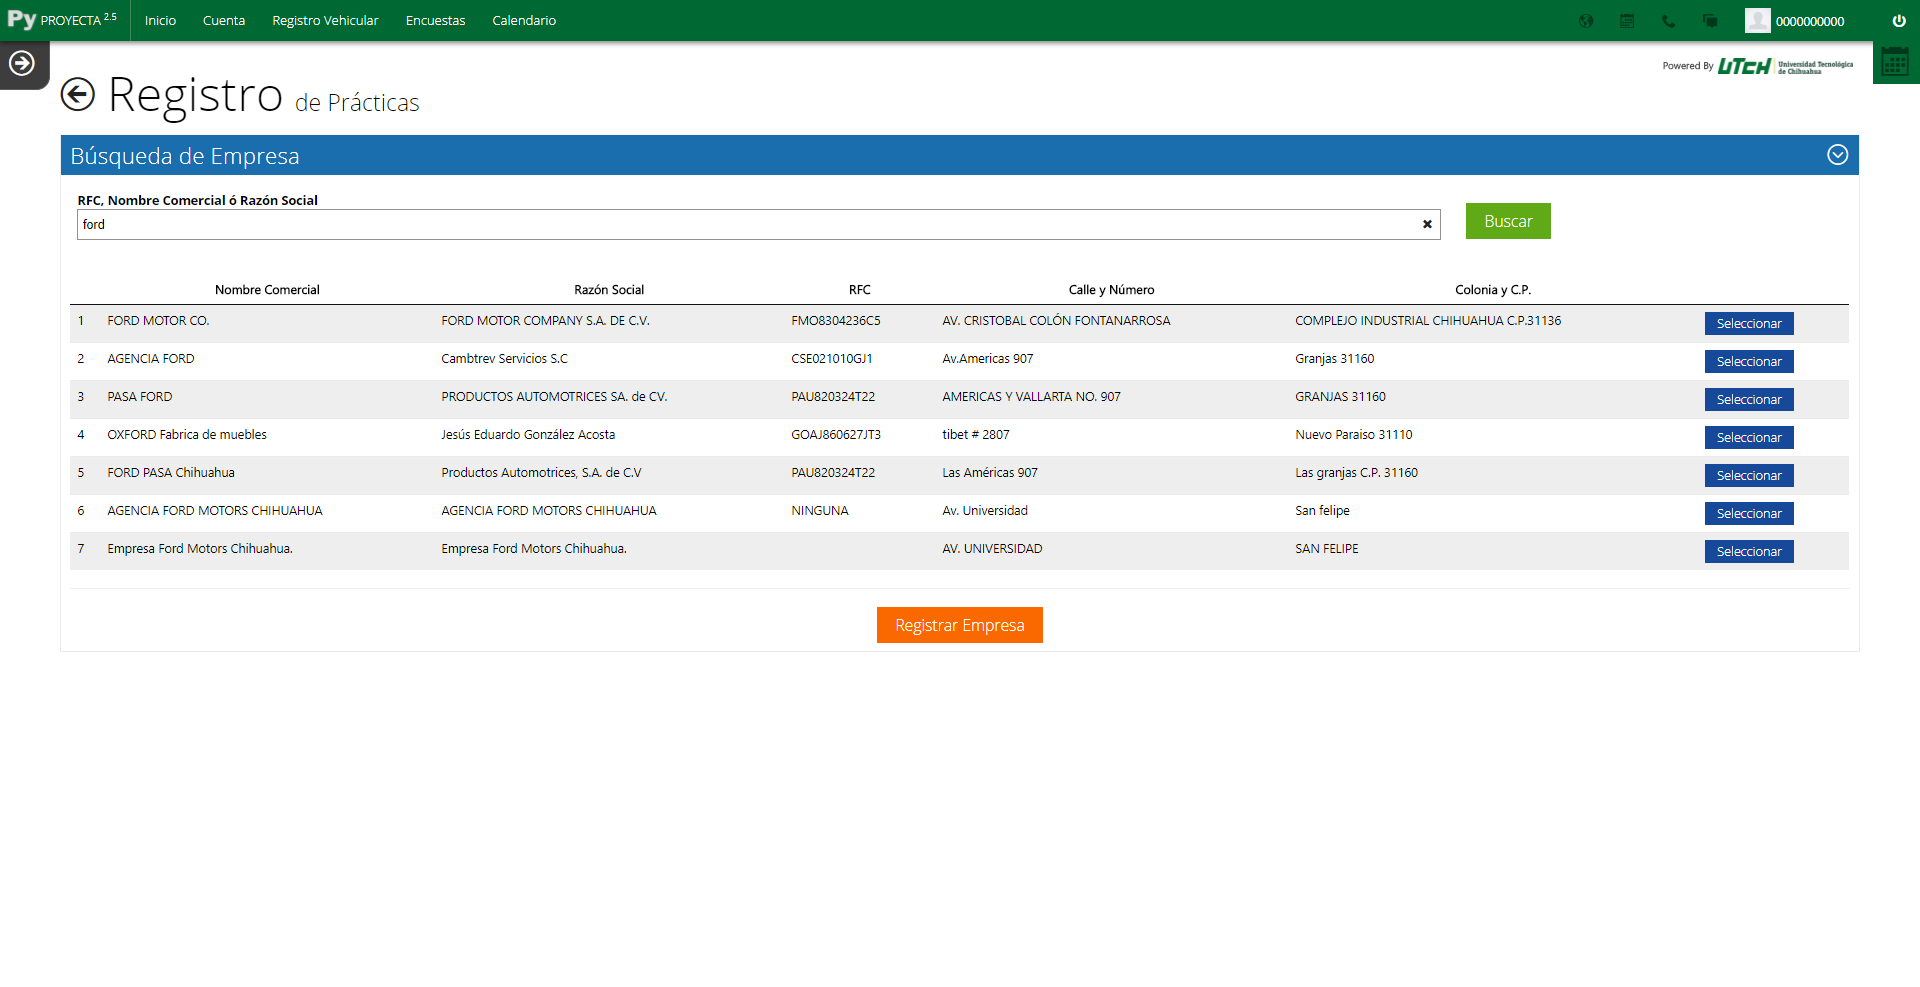Select FORD MOTOR CO. with Seleccionar
This screenshot has height=987, width=1920.
click(1749, 324)
